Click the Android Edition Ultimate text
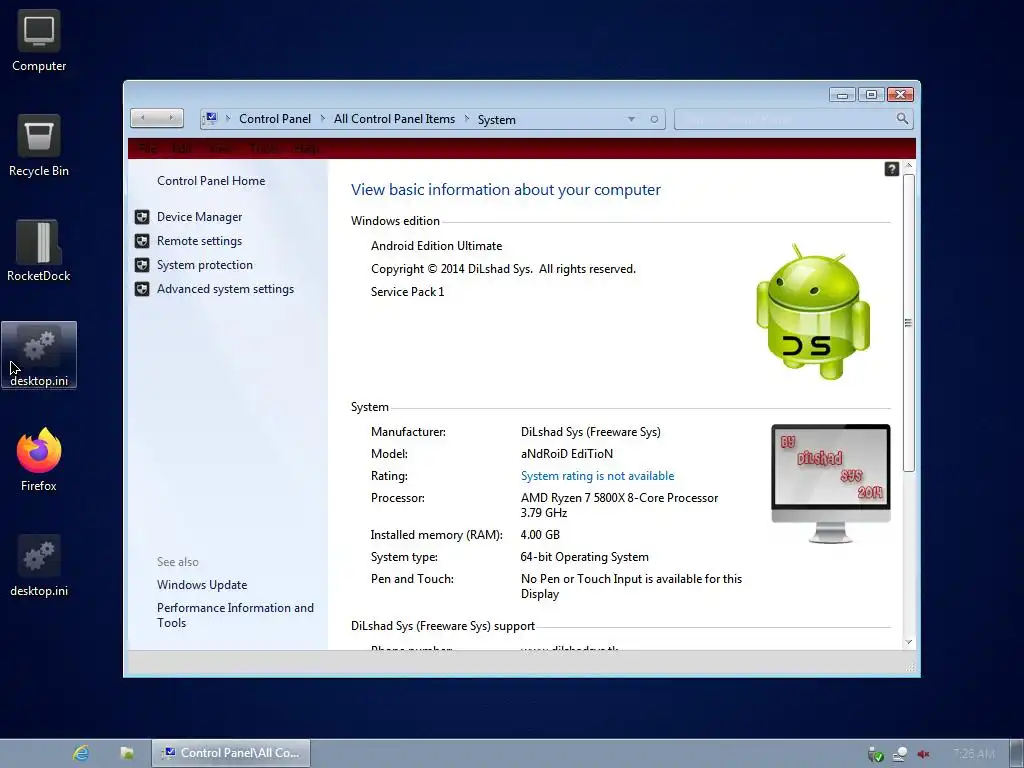 click(436, 246)
